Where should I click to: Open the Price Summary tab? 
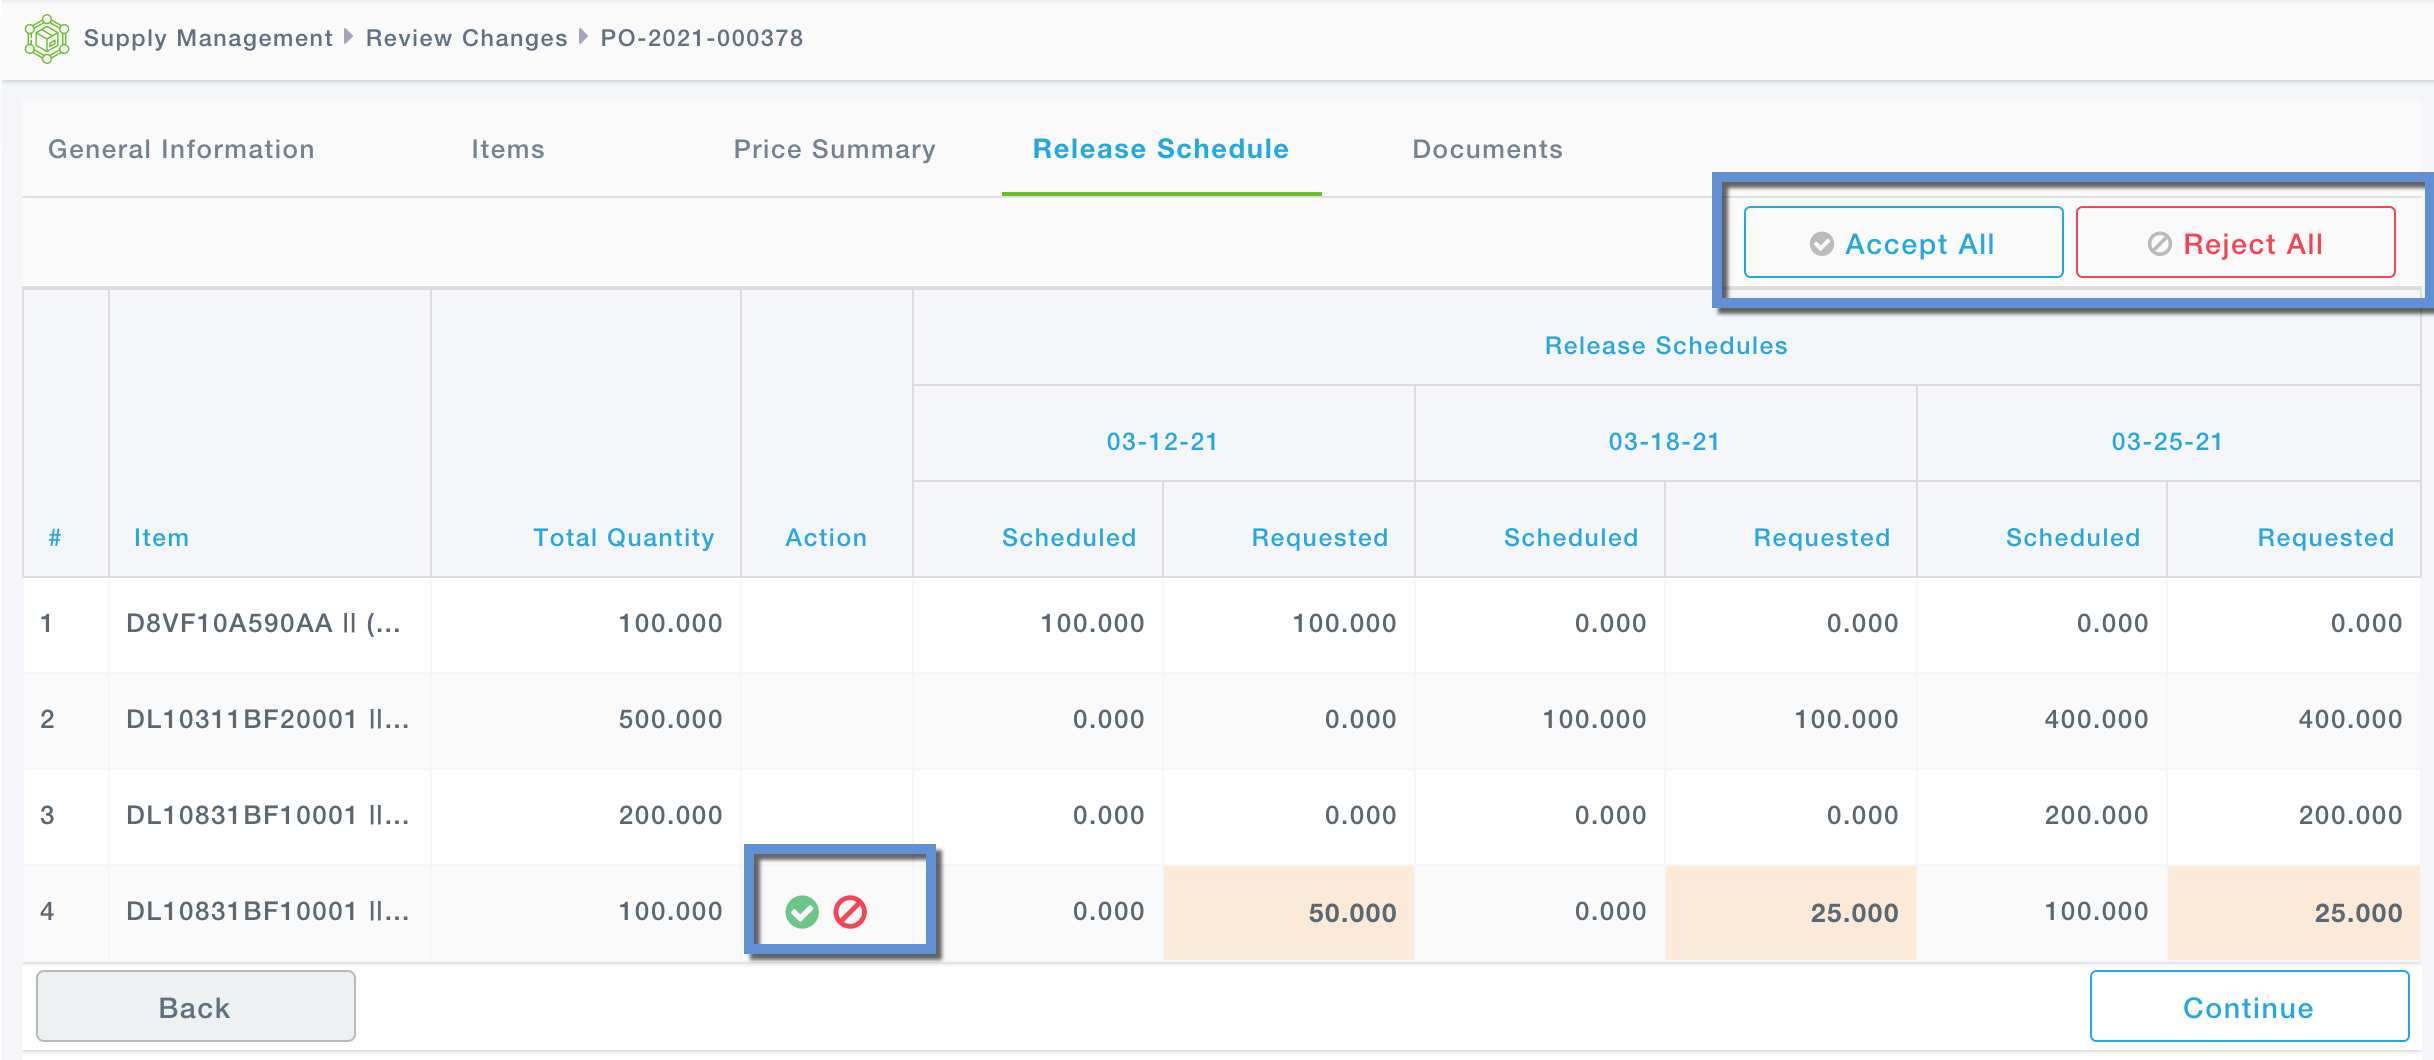(834, 149)
